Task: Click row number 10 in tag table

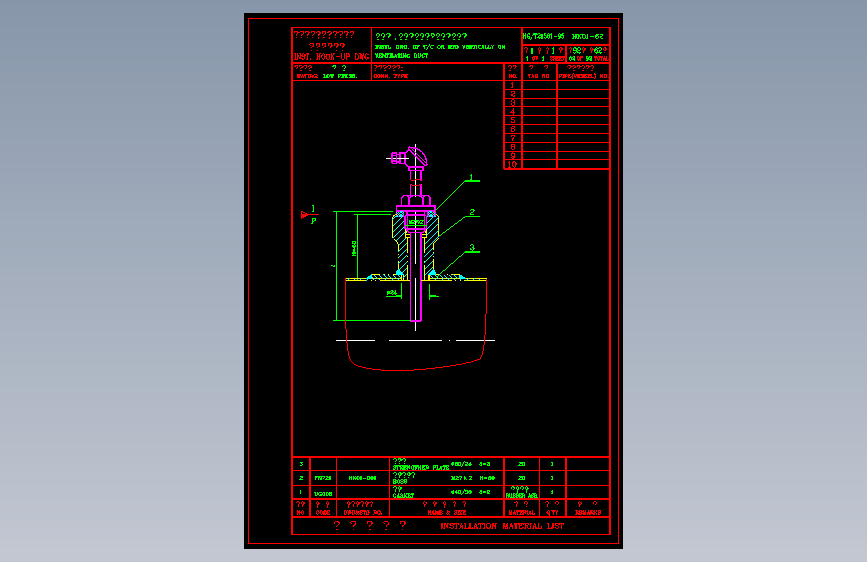Action: [512, 164]
